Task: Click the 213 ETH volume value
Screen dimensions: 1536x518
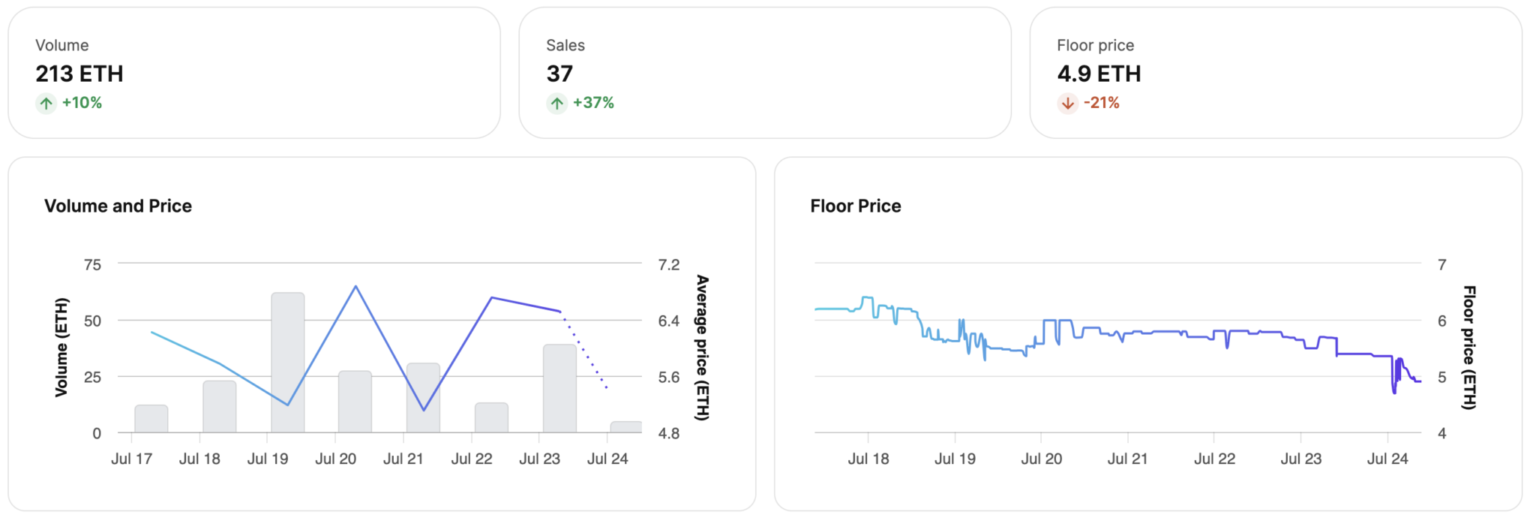Action: coord(79,74)
